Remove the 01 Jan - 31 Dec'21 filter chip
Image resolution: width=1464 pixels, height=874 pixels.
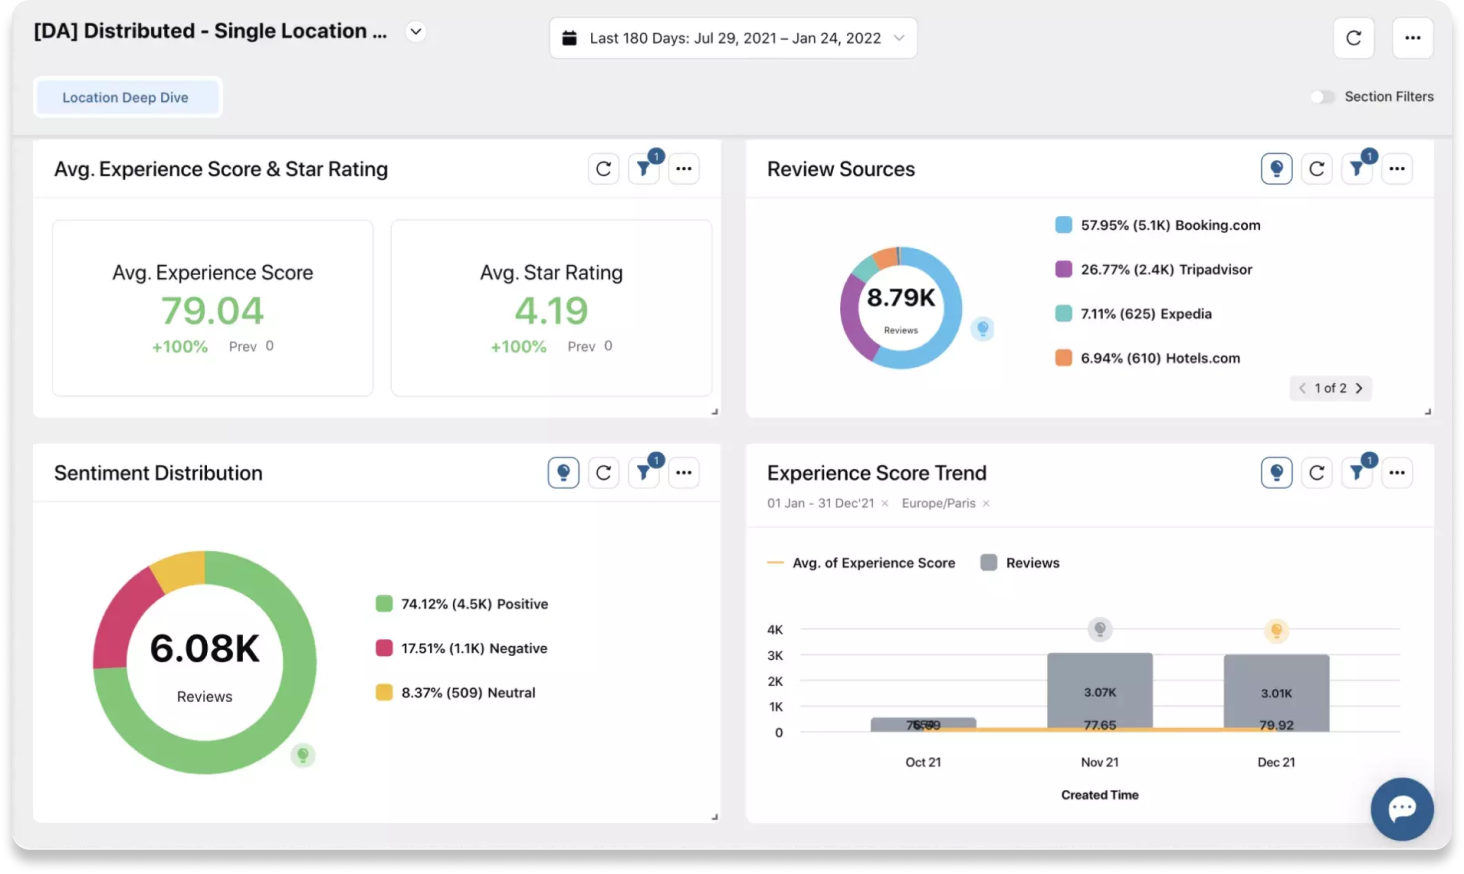[x=885, y=504]
